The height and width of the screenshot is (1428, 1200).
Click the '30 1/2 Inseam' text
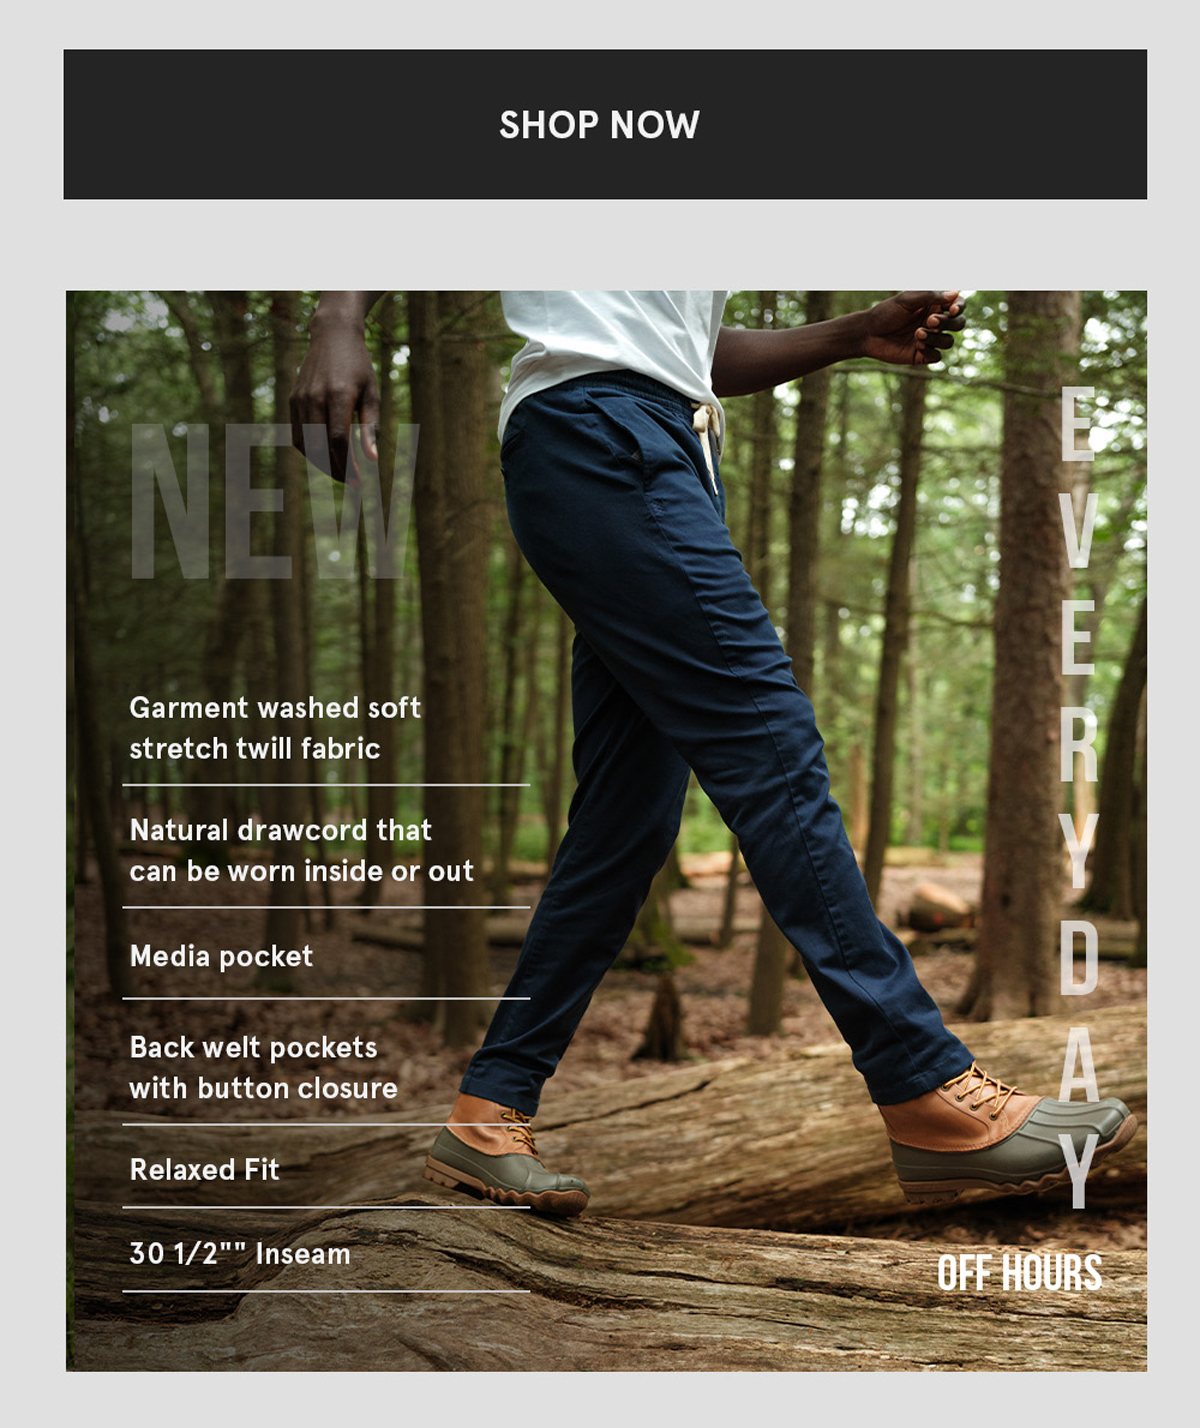coord(240,1253)
